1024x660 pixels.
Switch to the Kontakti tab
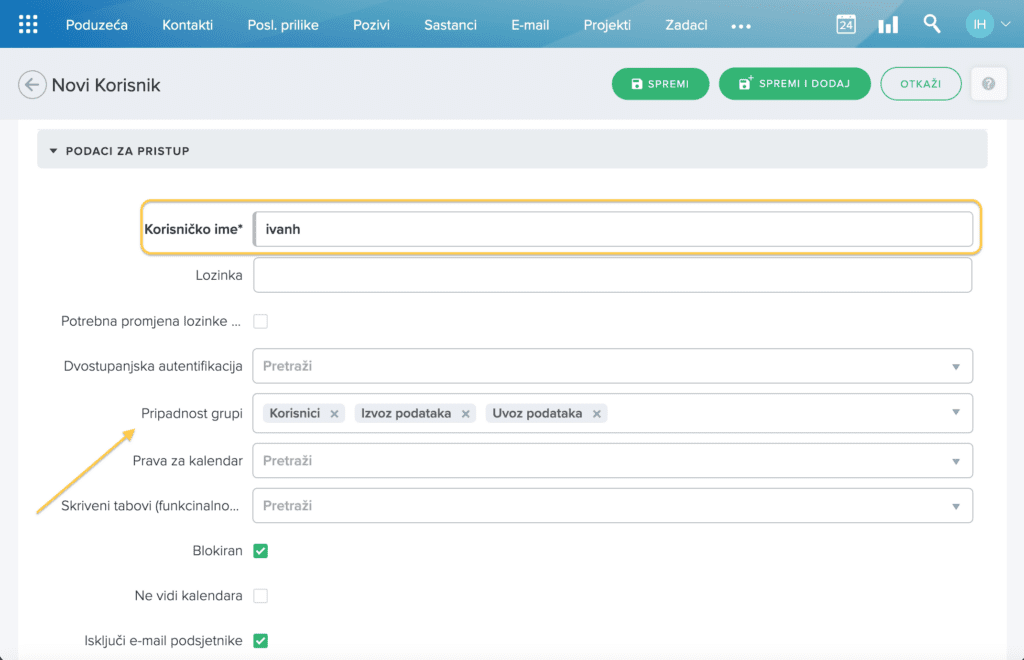[x=187, y=25]
